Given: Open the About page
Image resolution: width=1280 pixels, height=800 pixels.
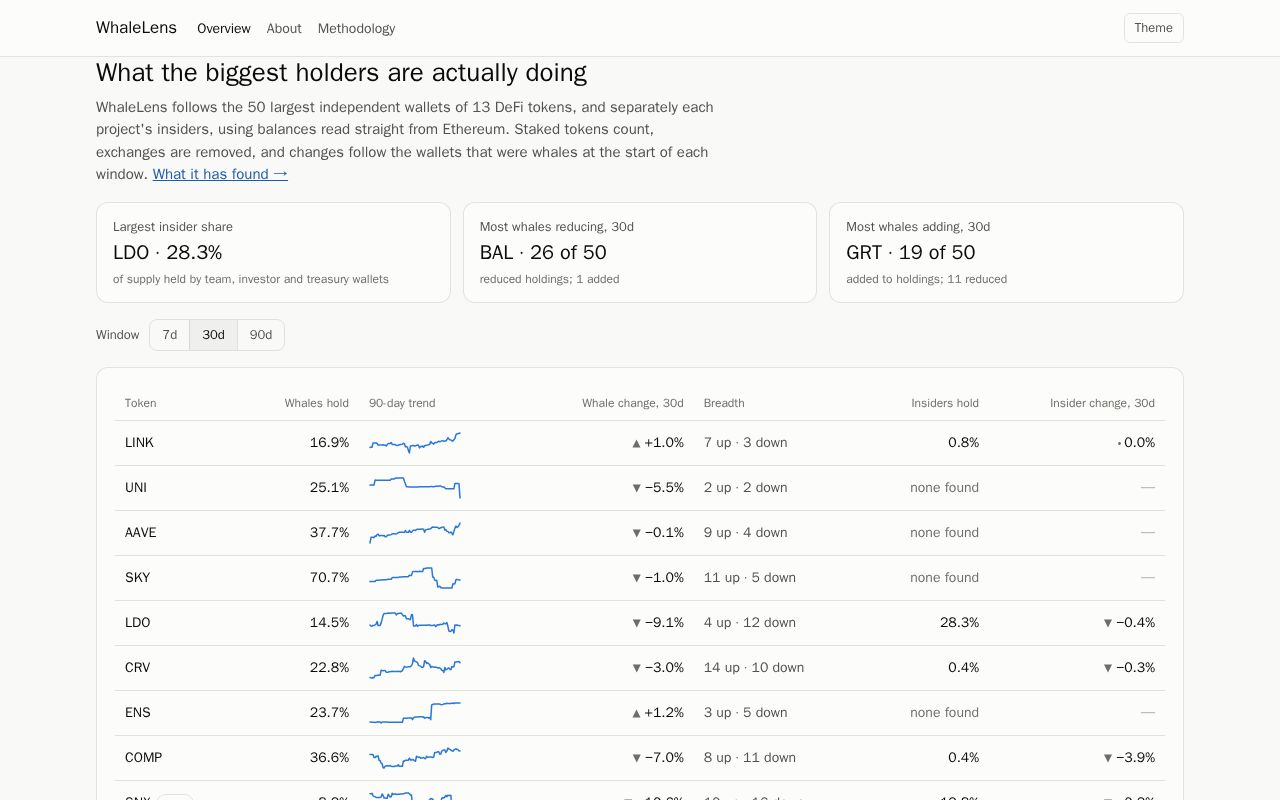Looking at the screenshot, I should click(284, 28).
